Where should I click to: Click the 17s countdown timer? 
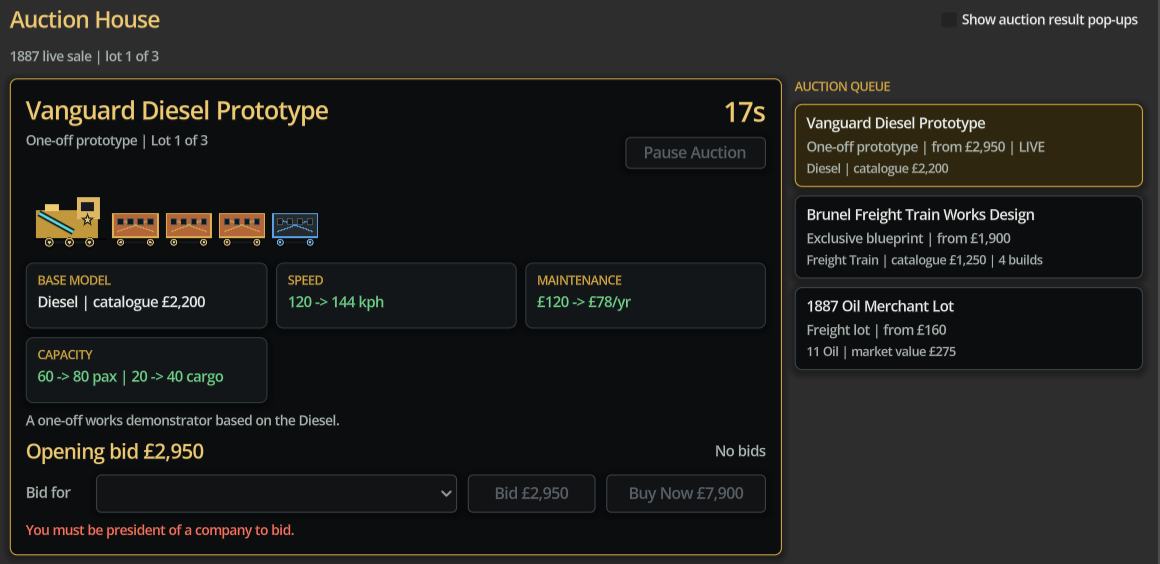(744, 113)
